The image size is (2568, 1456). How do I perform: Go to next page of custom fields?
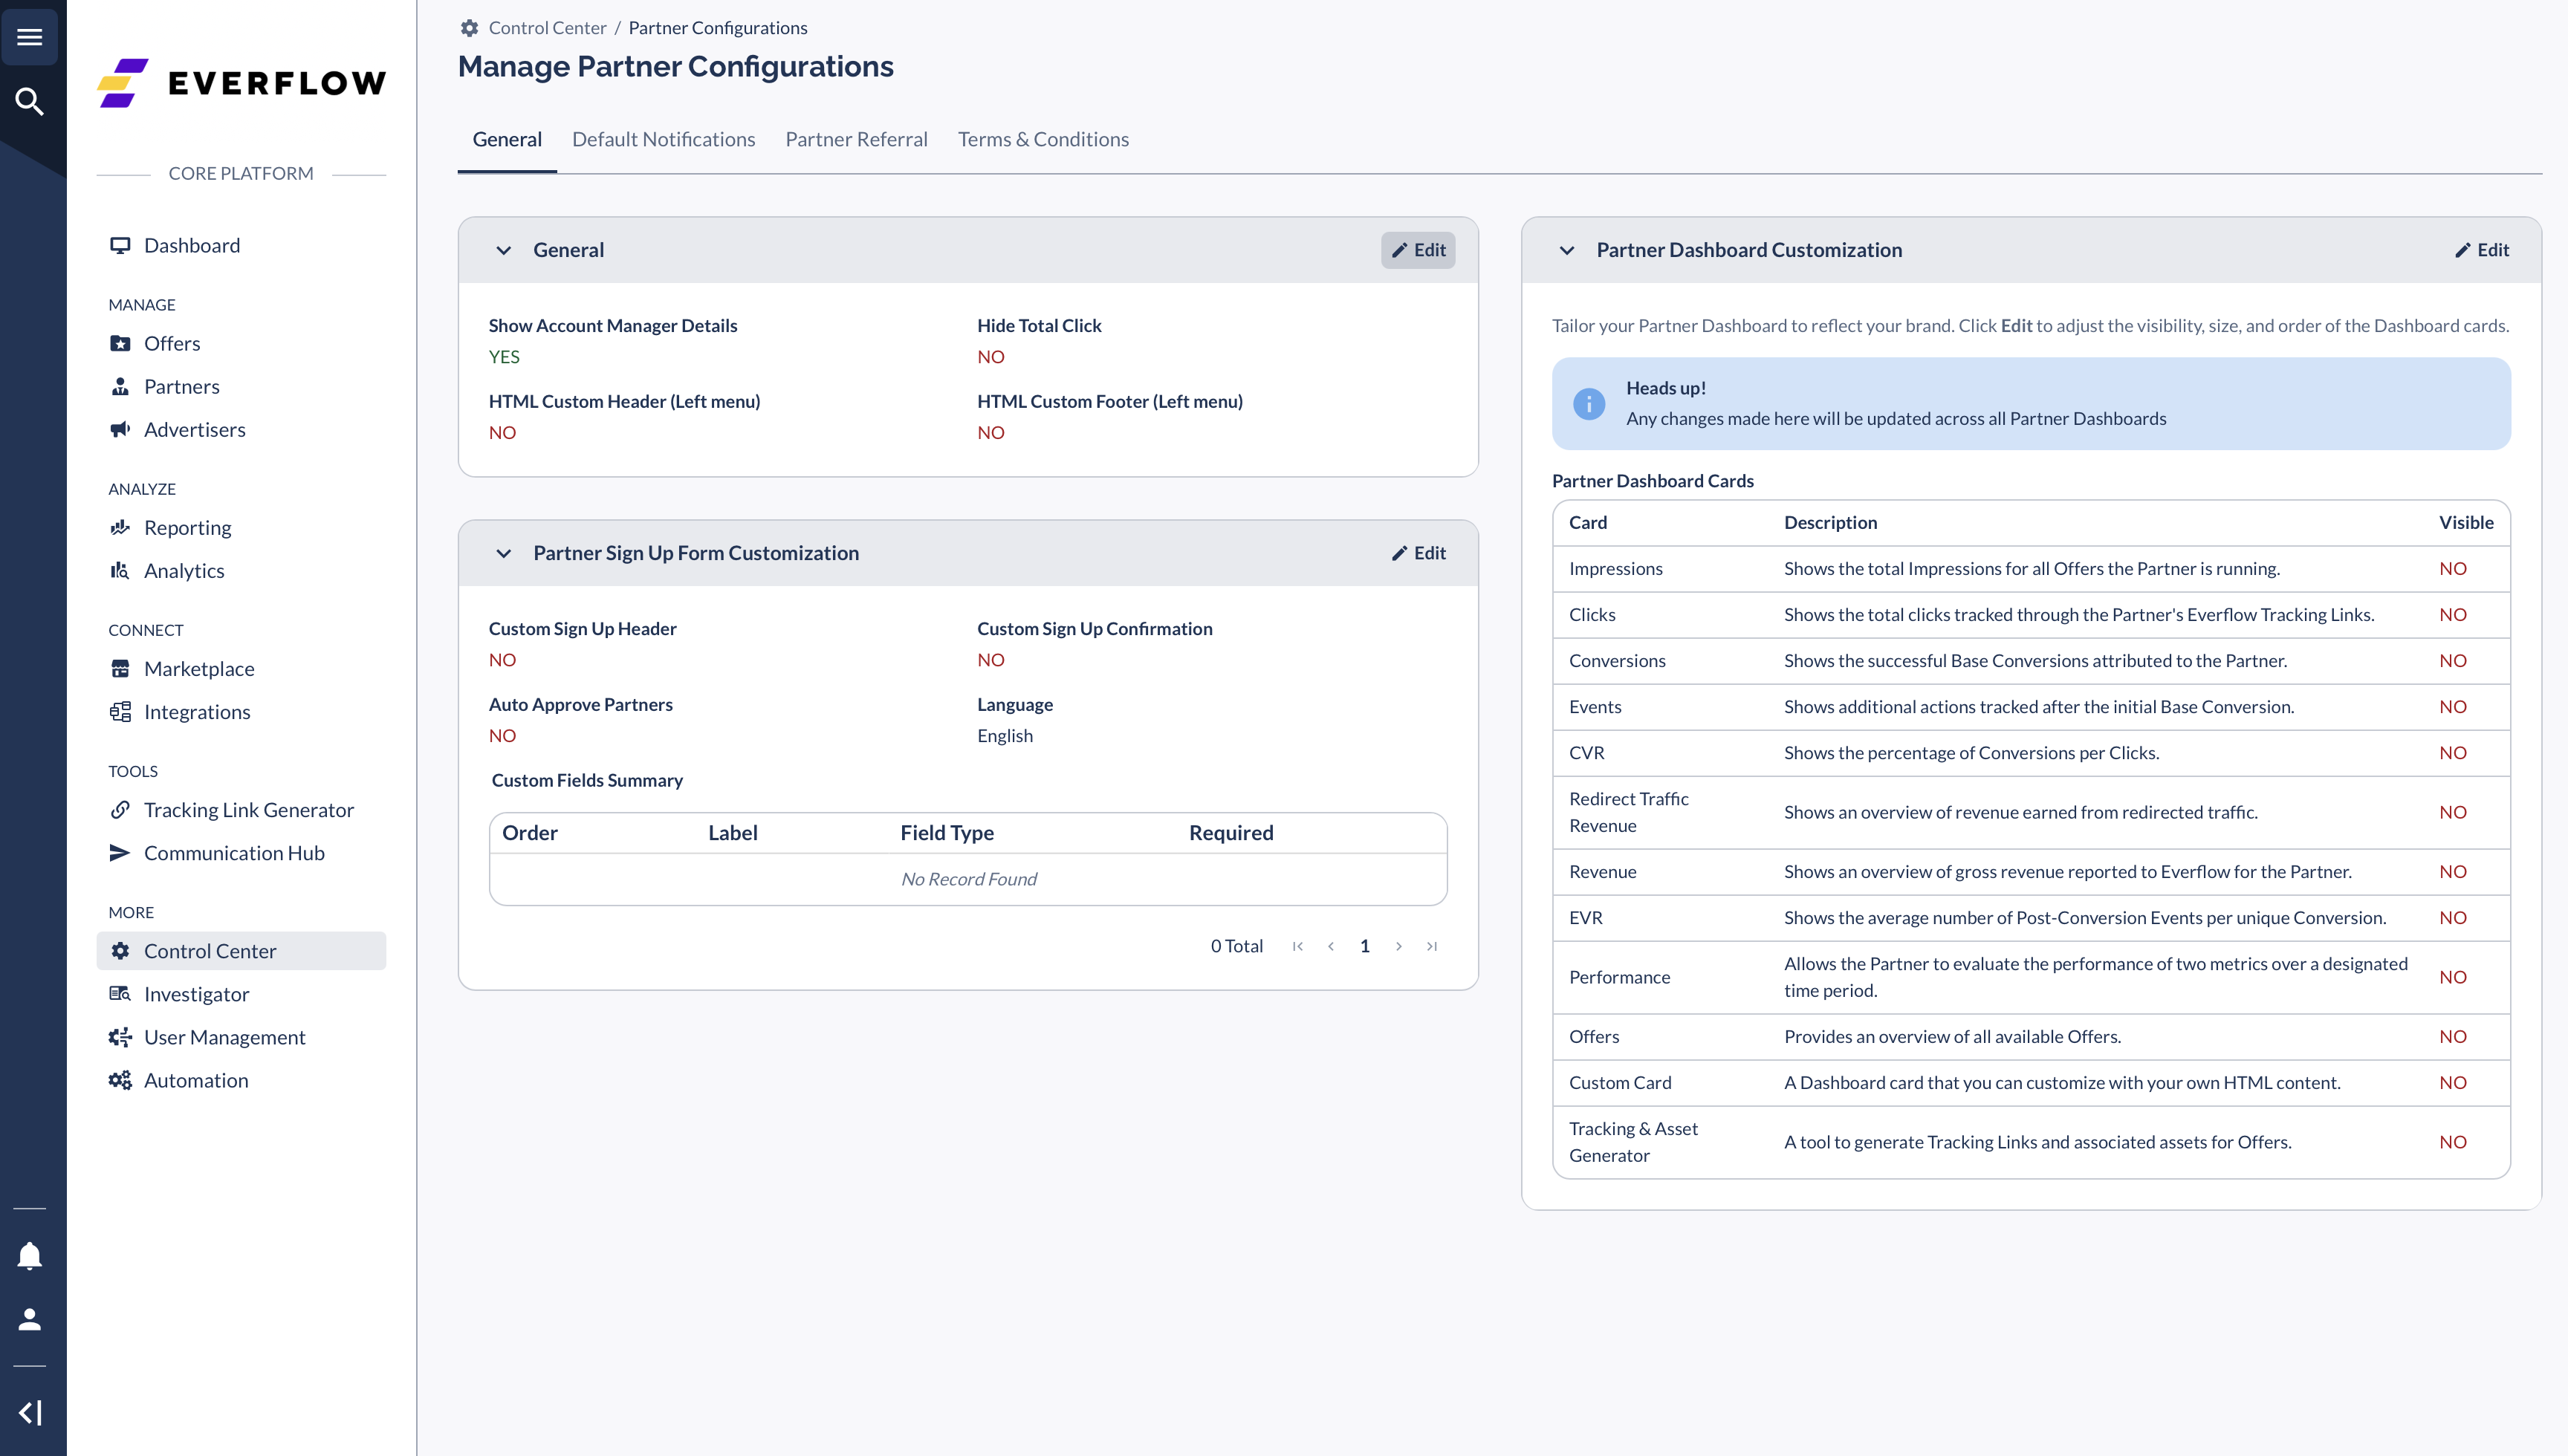[1398, 946]
